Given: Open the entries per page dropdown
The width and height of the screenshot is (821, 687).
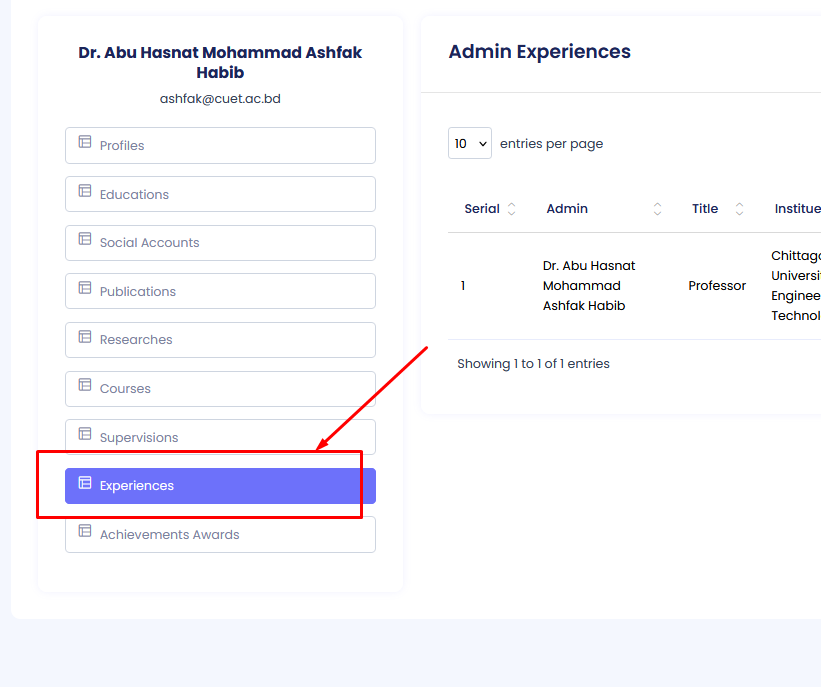Looking at the screenshot, I should pyautogui.click(x=469, y=143).
